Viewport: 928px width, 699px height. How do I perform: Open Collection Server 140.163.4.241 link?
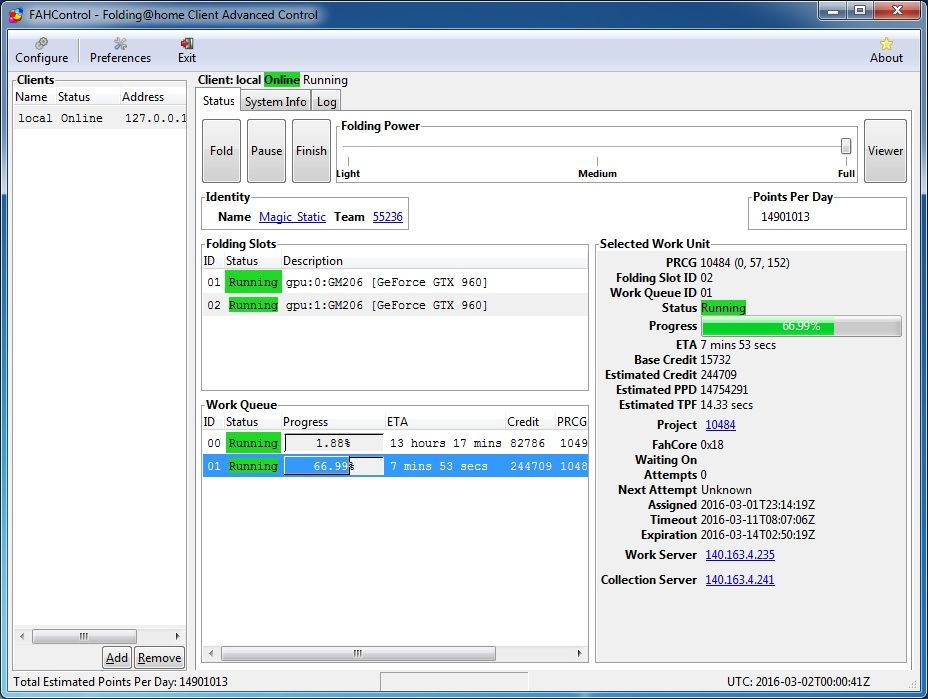tap(740, 579)
